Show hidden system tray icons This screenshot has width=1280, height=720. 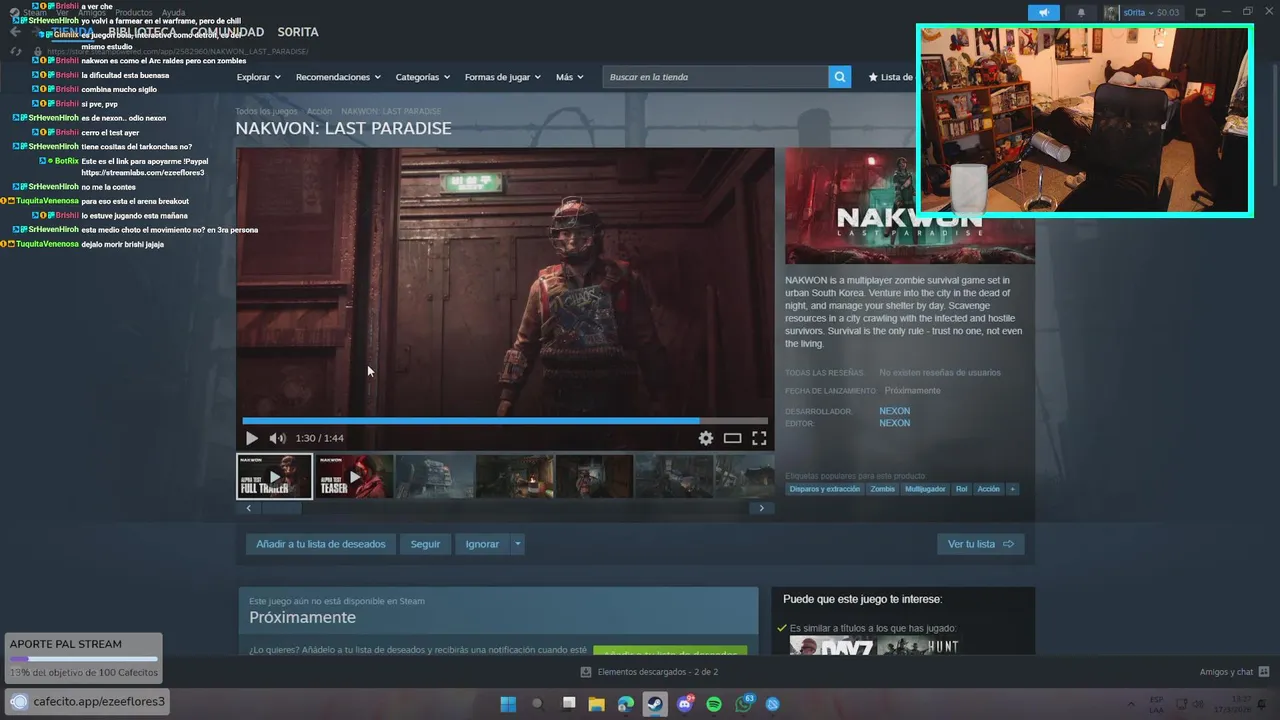click(x=1131, y=704)
